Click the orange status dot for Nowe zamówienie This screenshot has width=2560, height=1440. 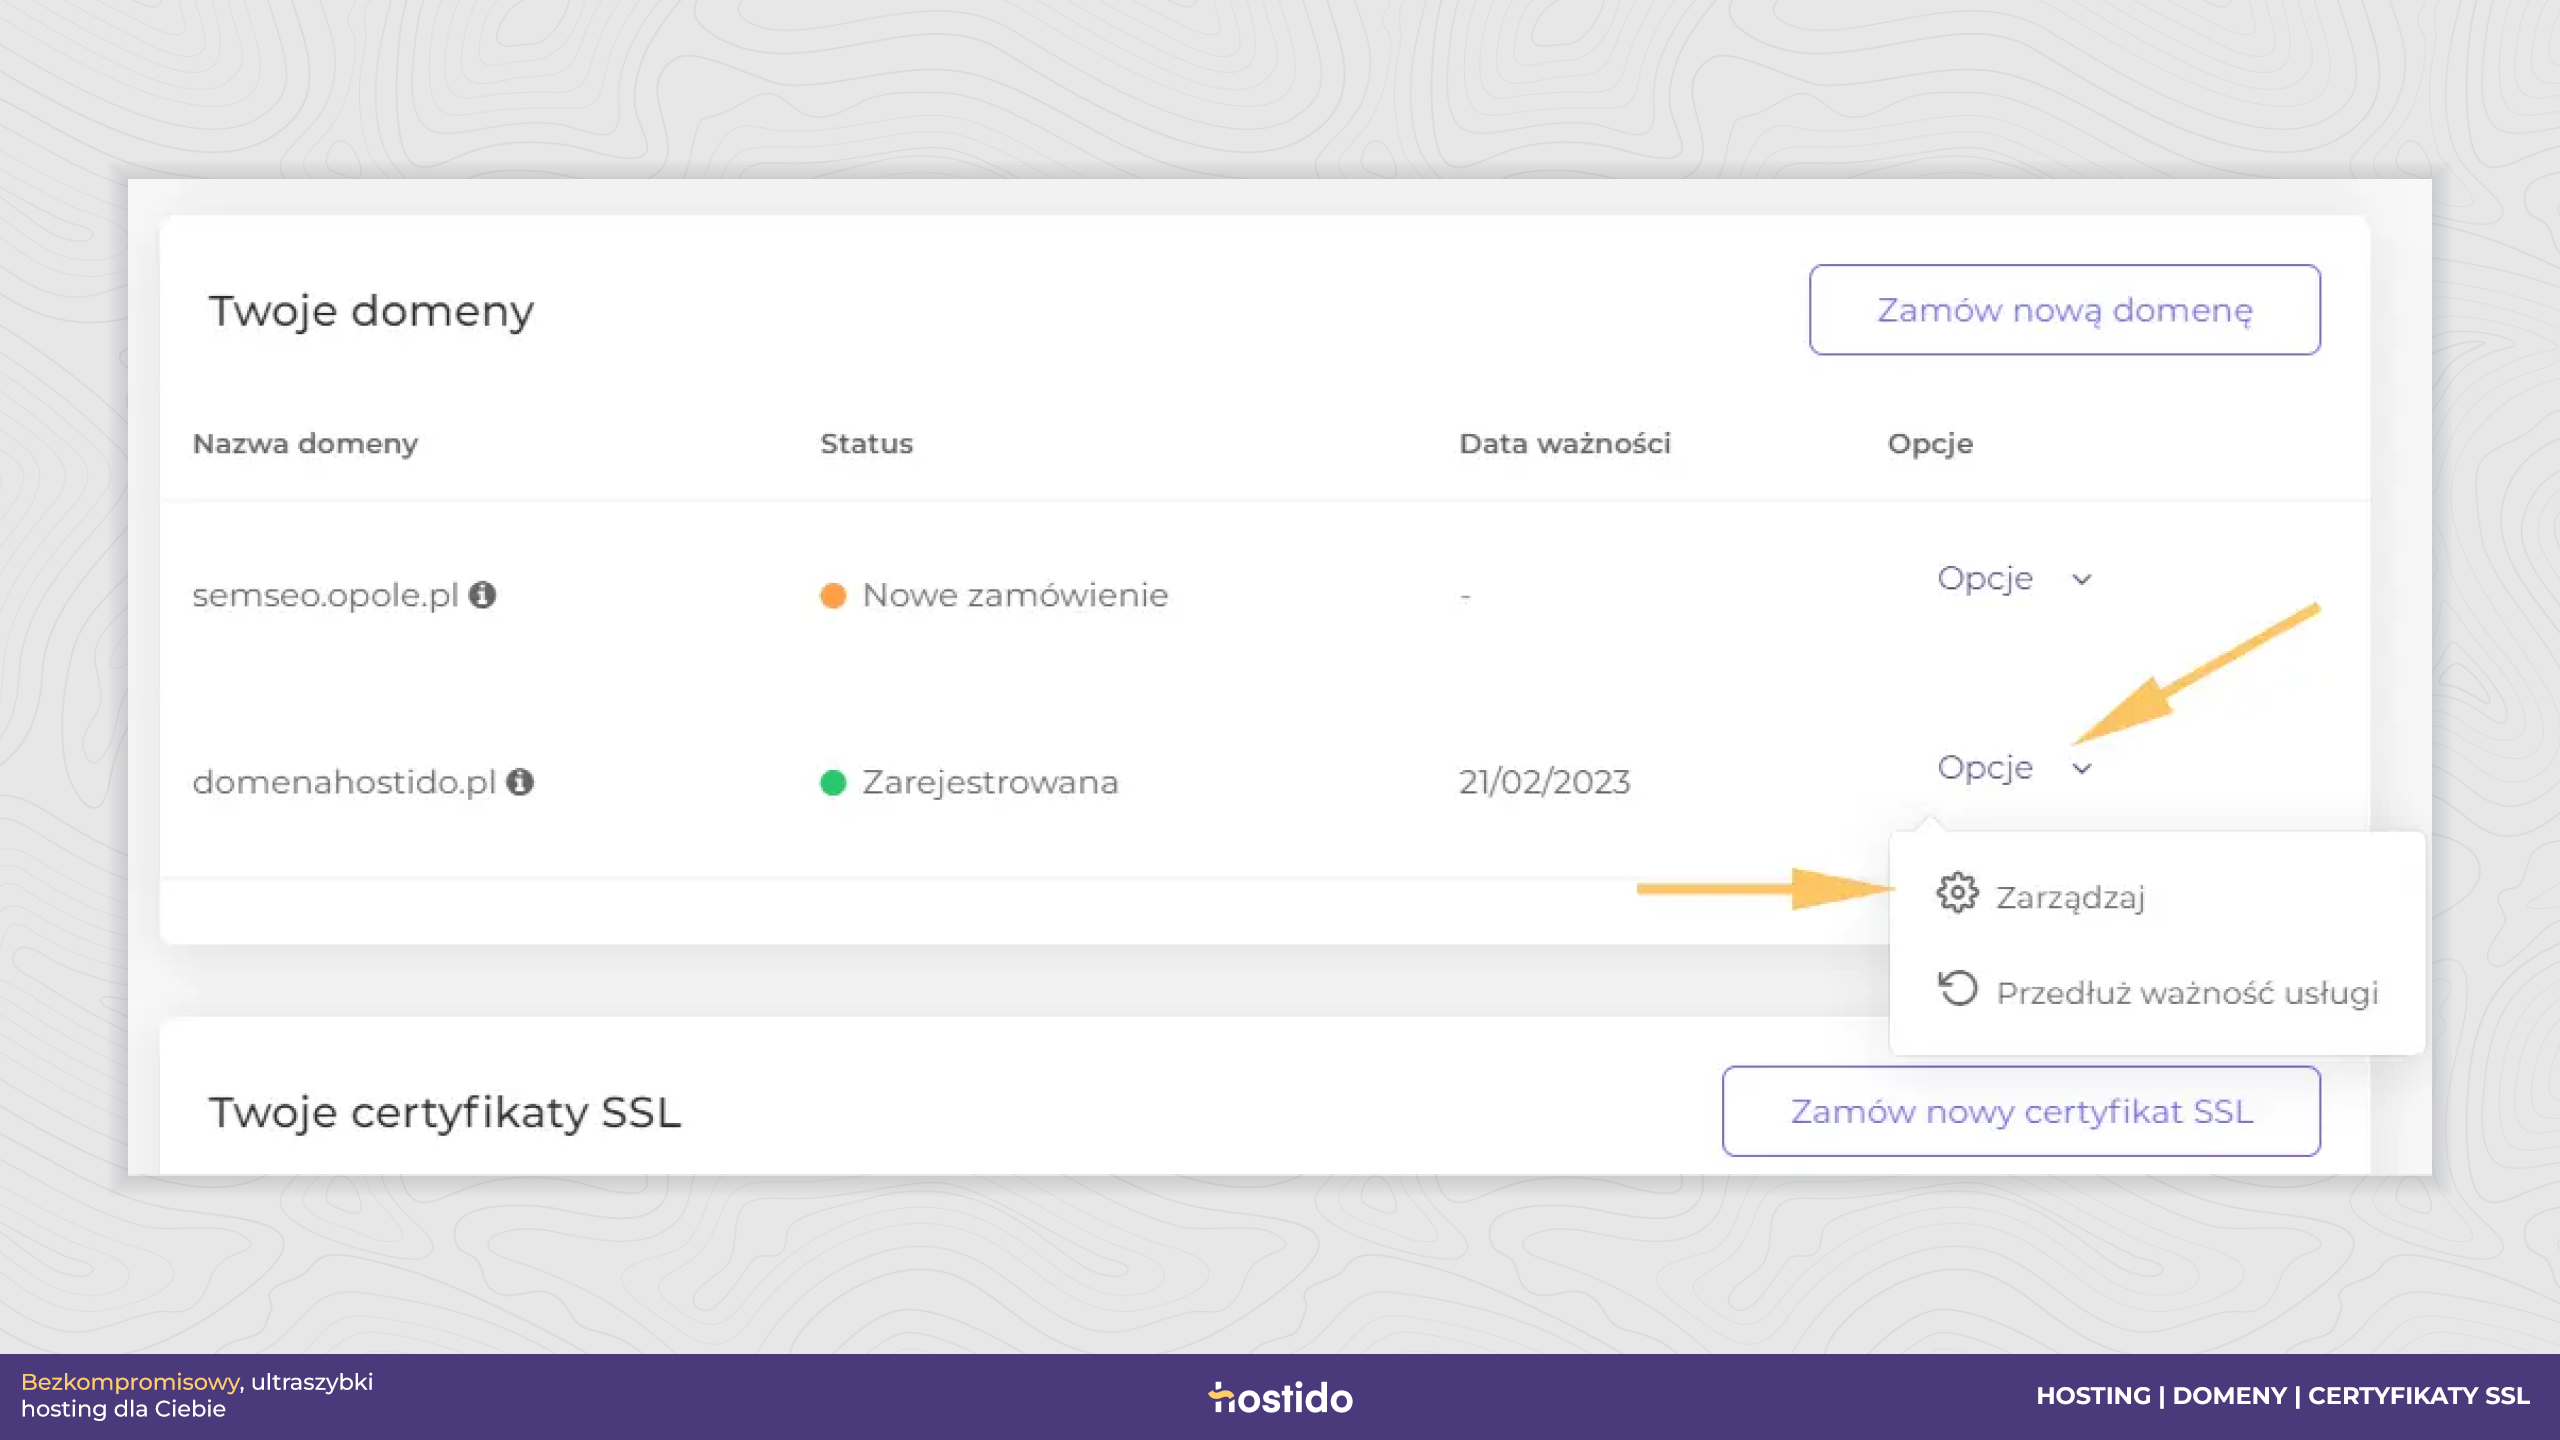[x=833, y=595]
